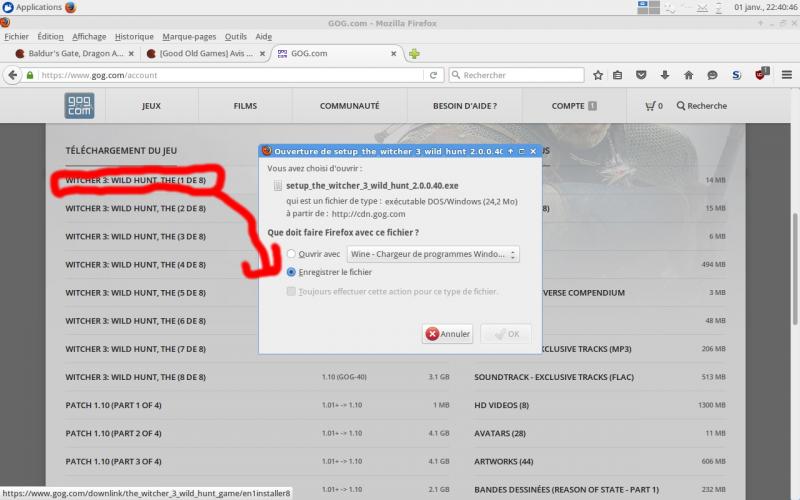The width and height of the screenshot is (800, 500).
Task: Download Avatars (28)
Action: (x=500, y=433)
